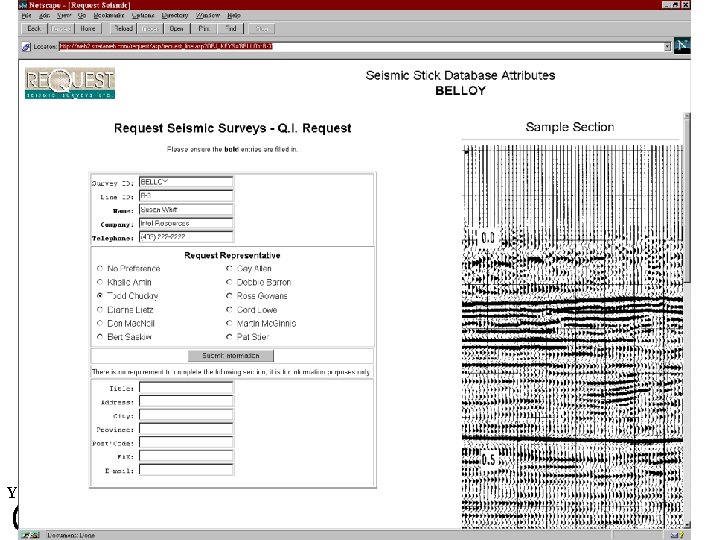Screen dimensions: 720x540
Task: Open the Window menu
Action: (x=208, y=15)
